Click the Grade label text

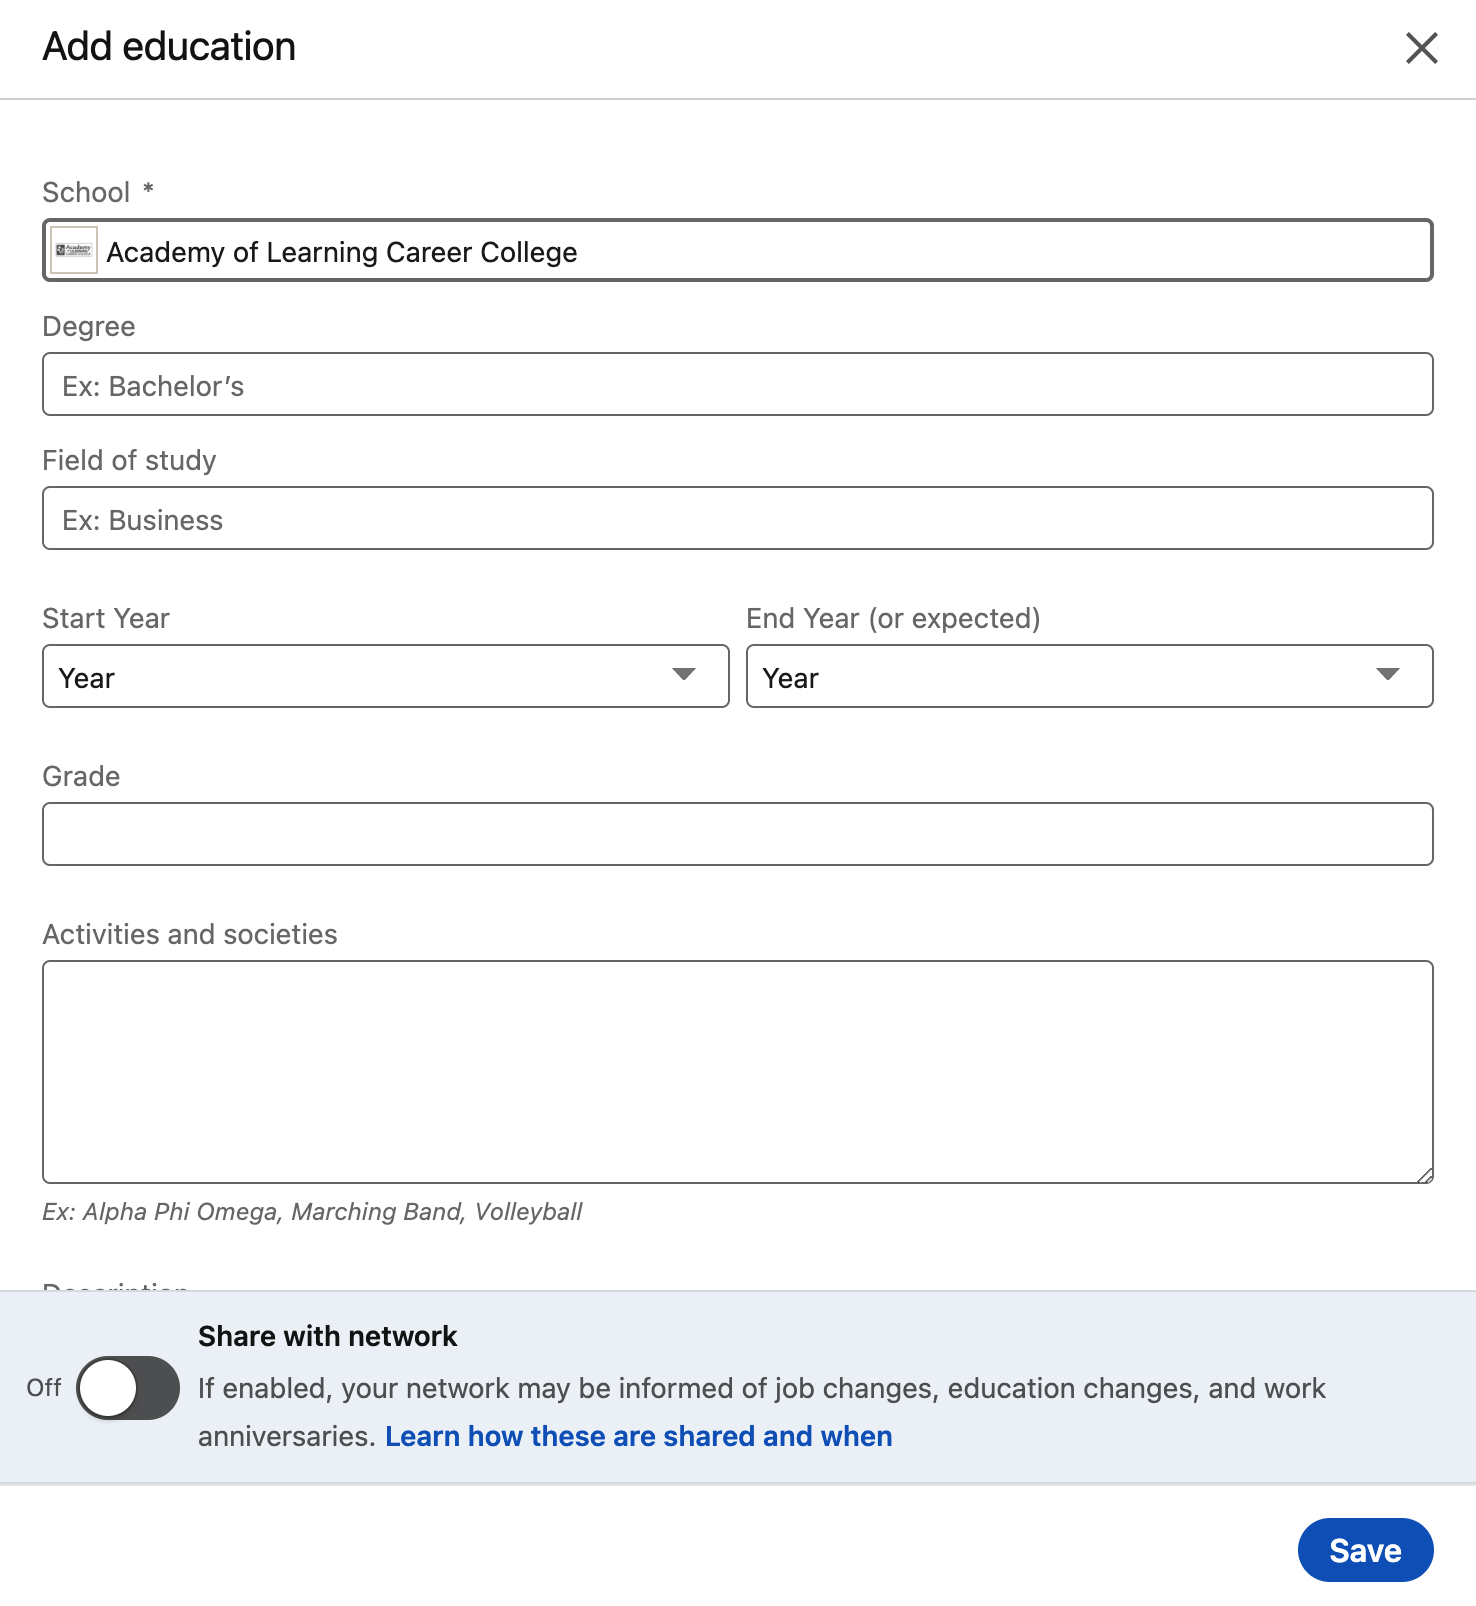(x=81, y=777)
